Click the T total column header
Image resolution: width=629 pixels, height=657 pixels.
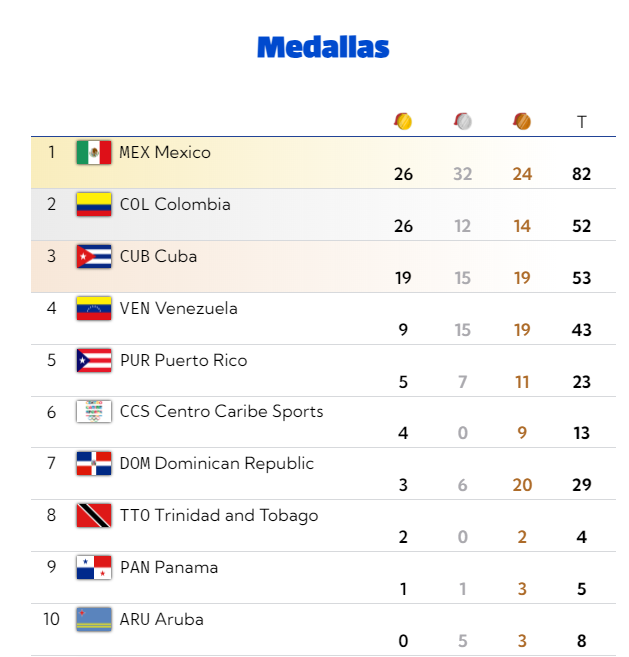(x=582, y=122)
